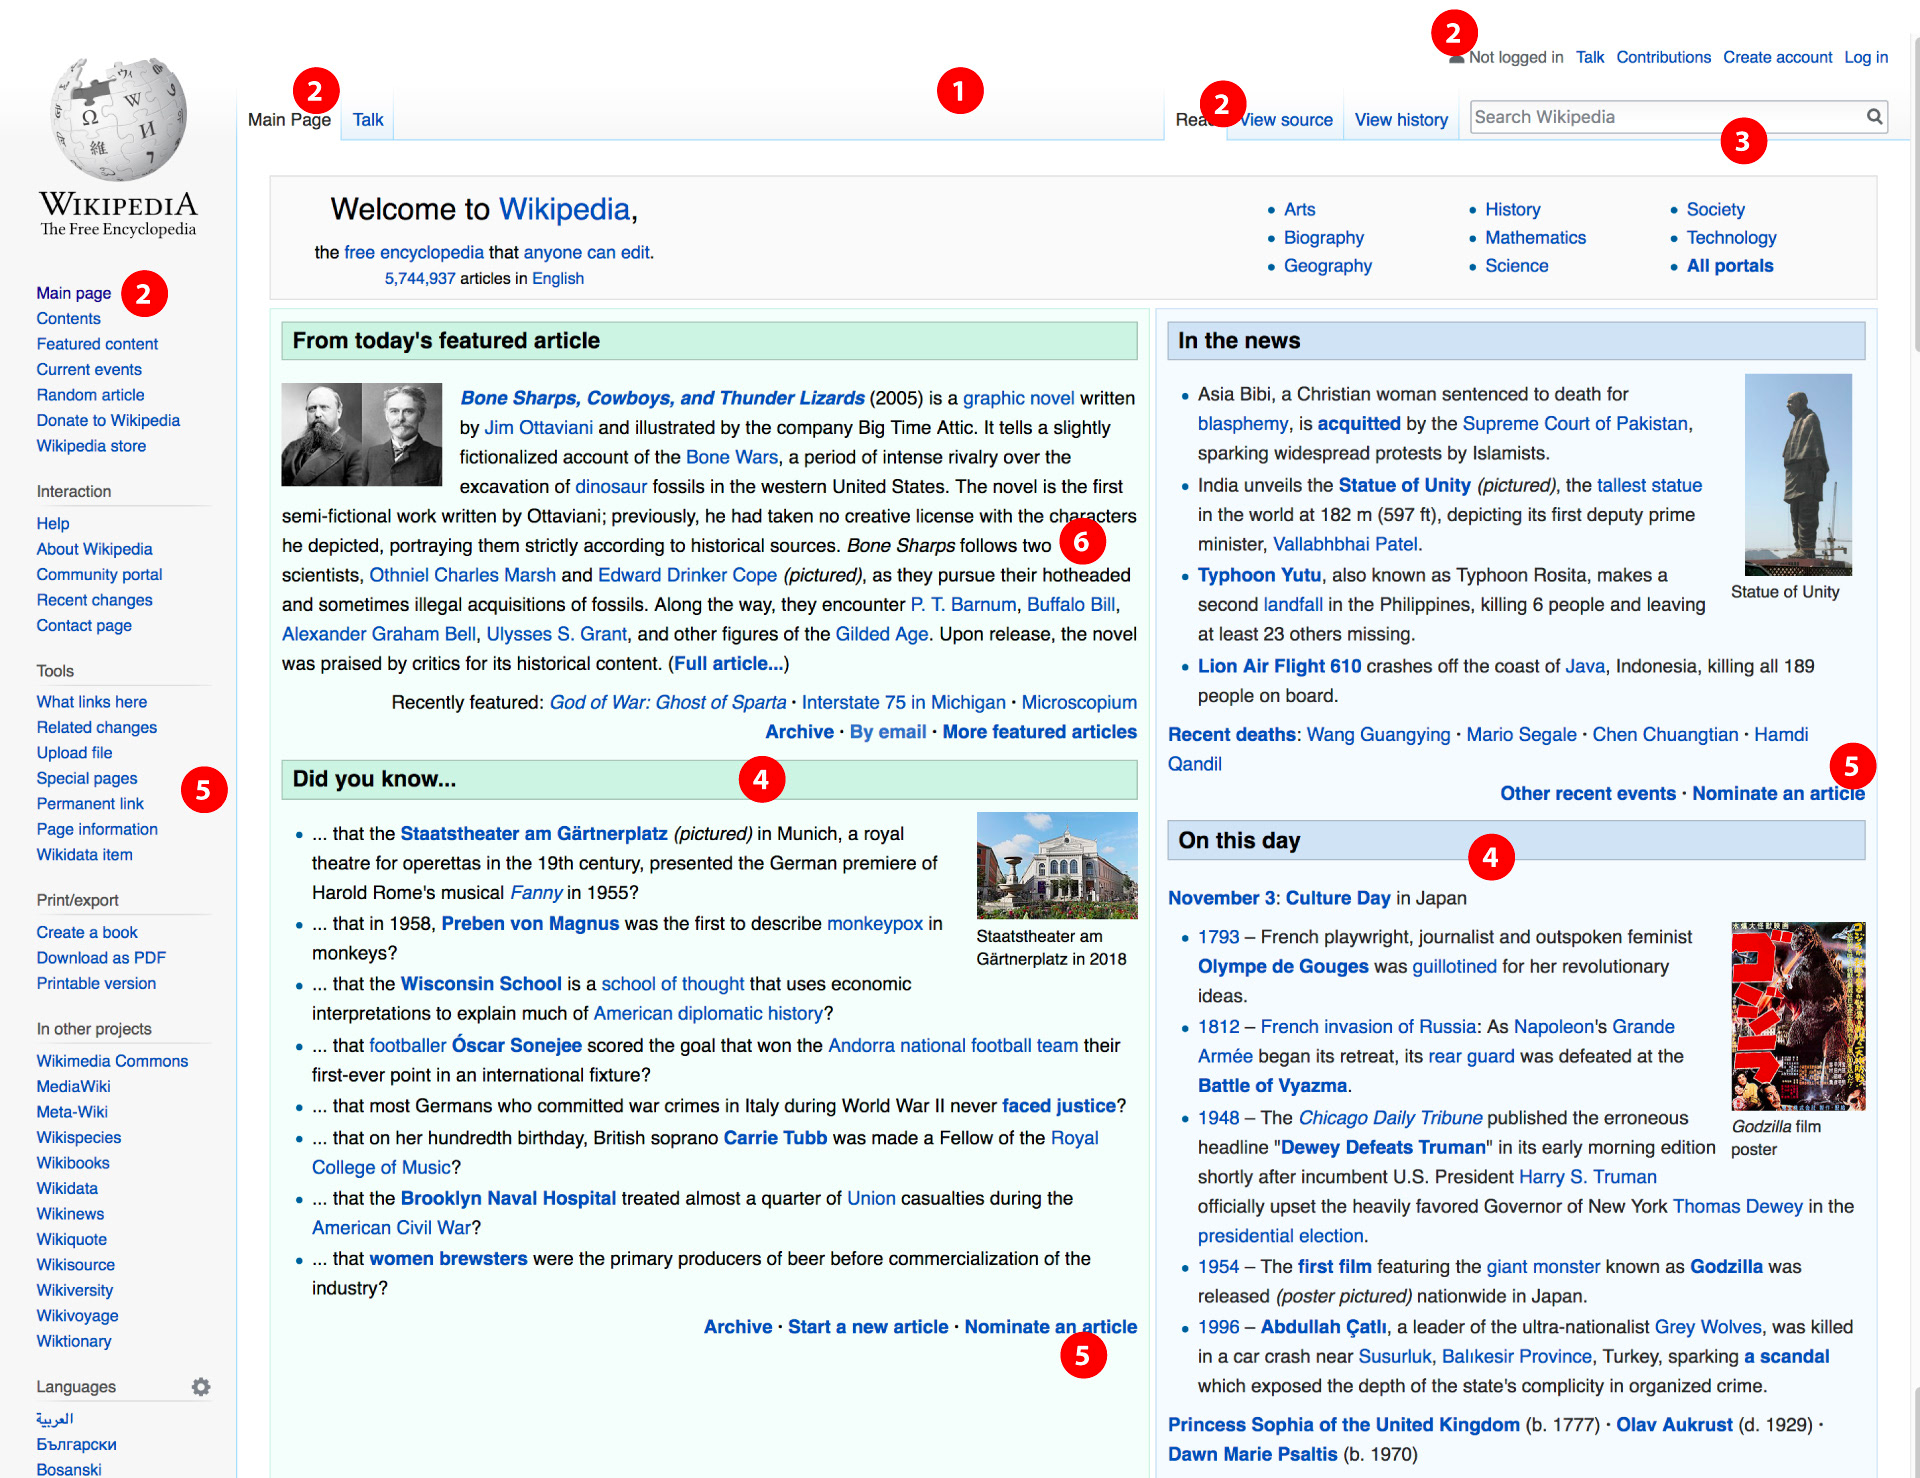The image size is (1920, 1478).
Task: Go to Main page in sidebar
Action: pyautogui.click(x=74, y=293)
